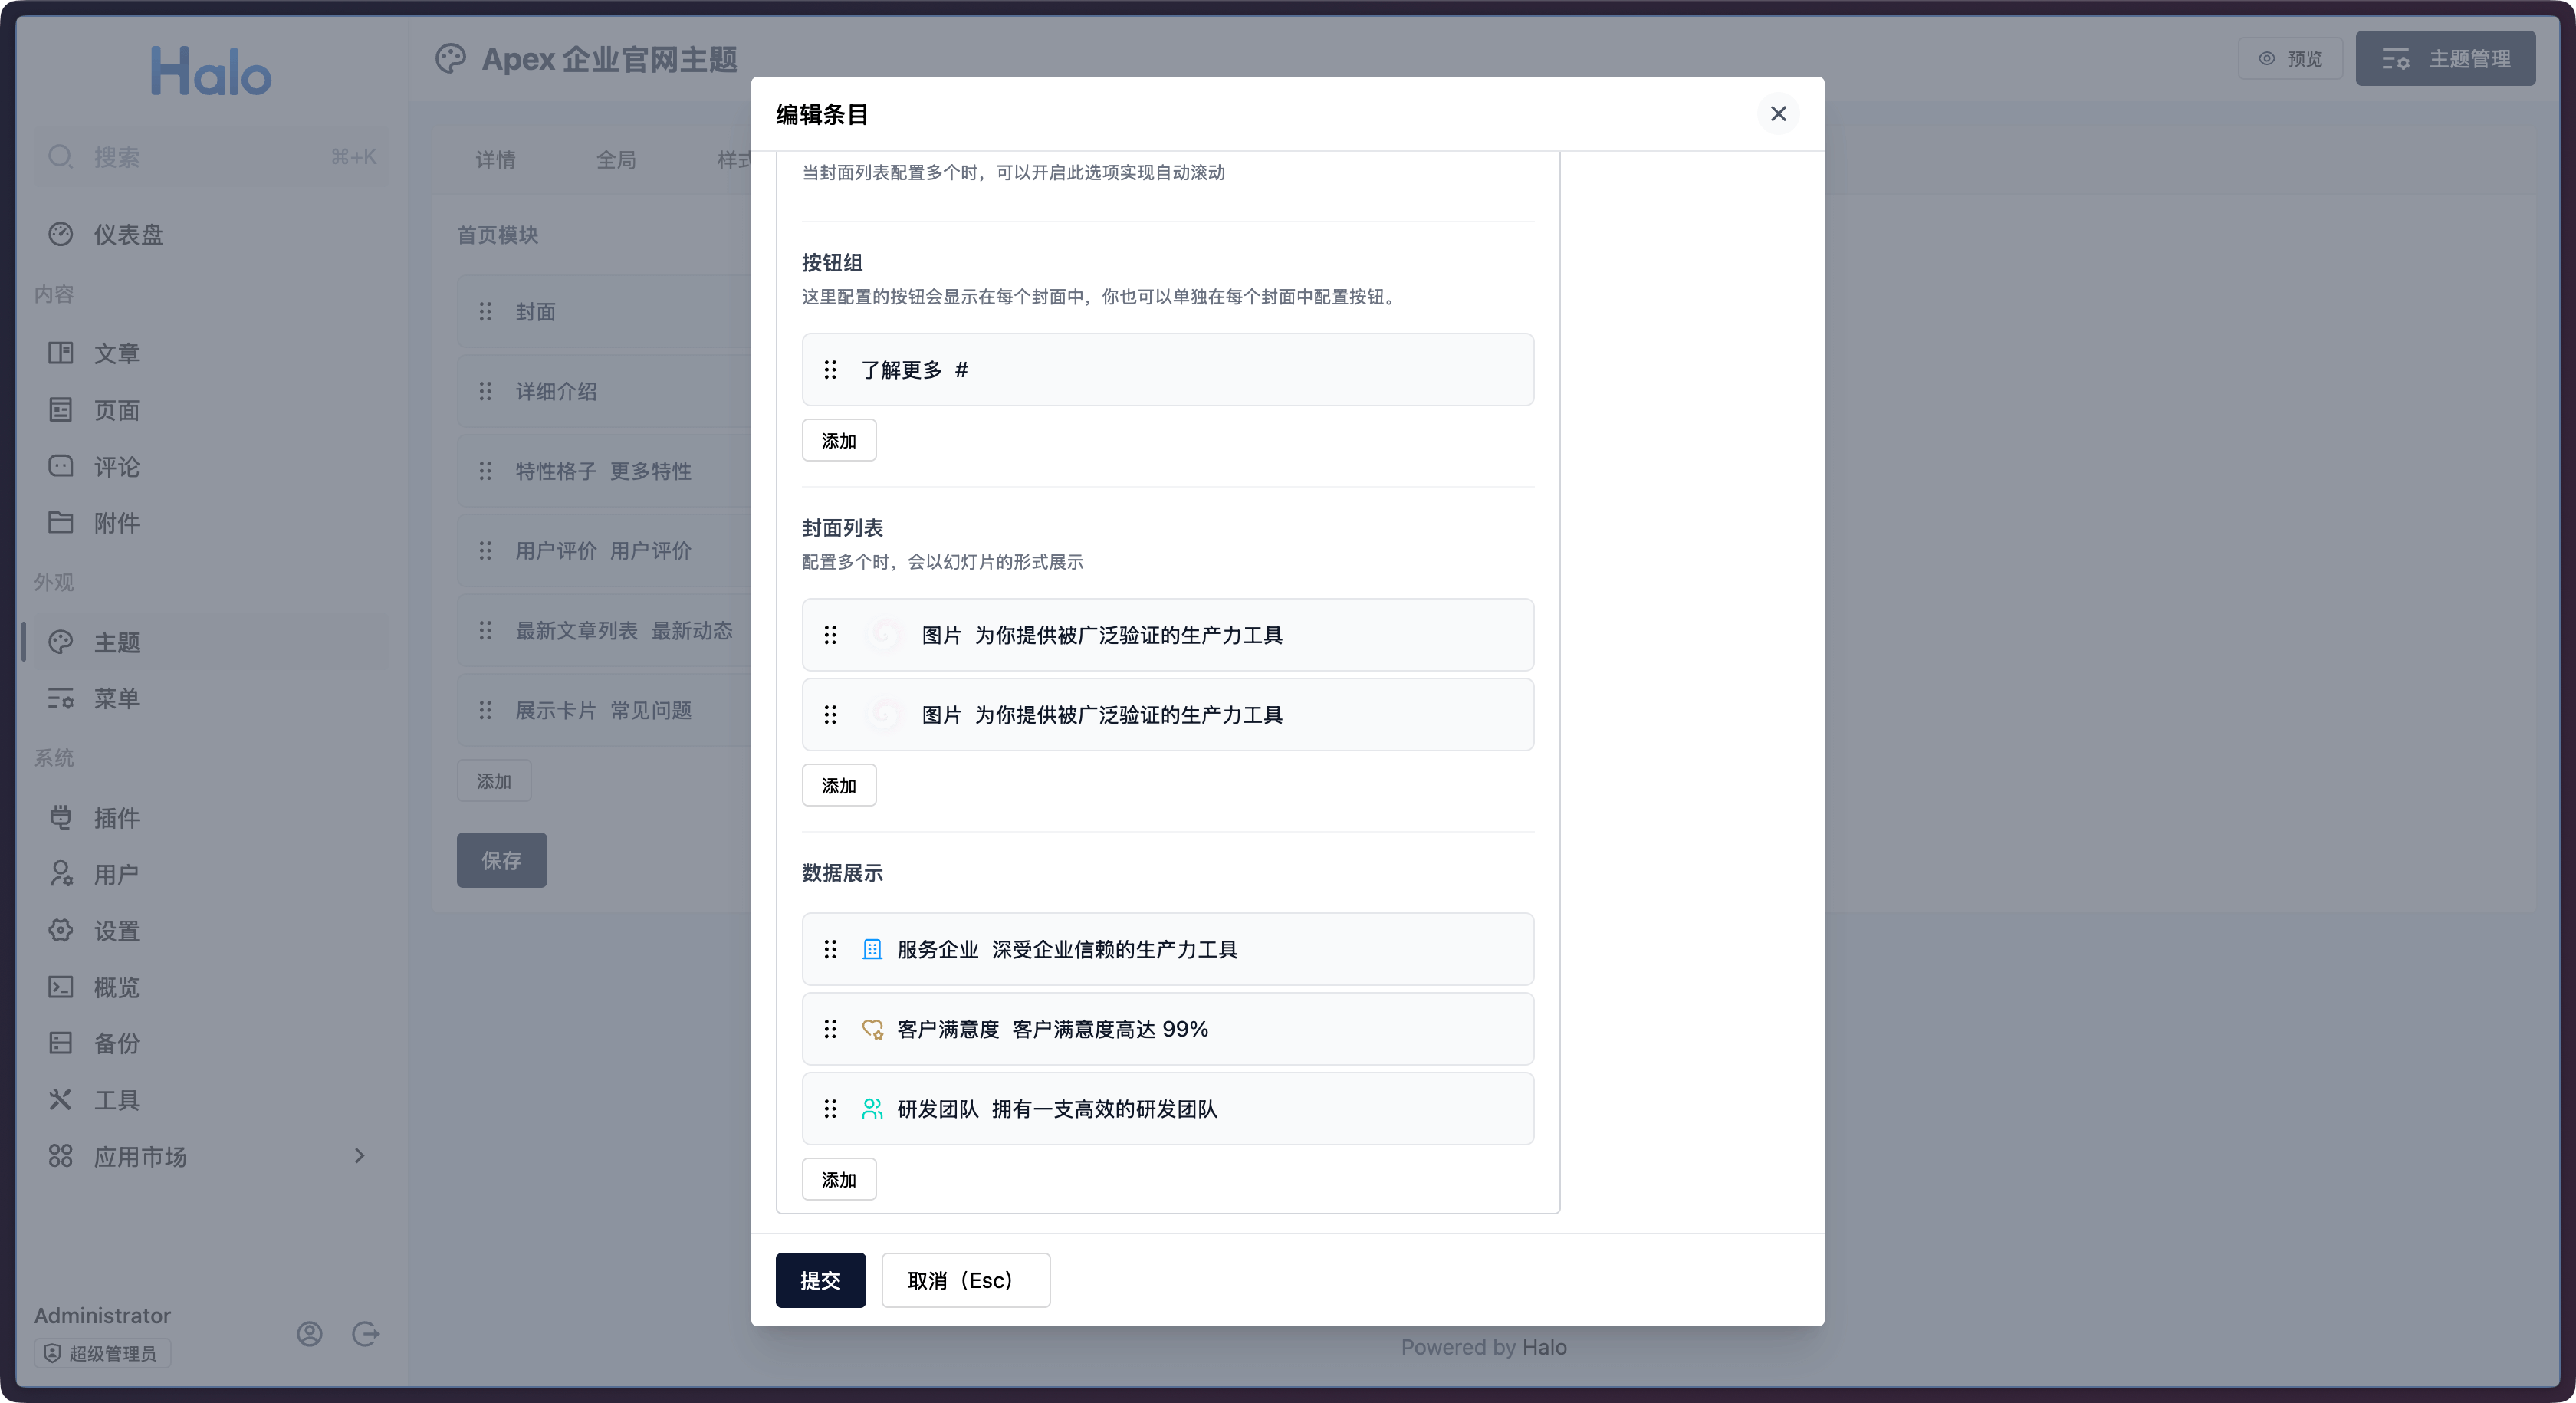Open the 备份 backup page
Viewport: 2576px width, 1403px height.
[x=117, y=1043]
